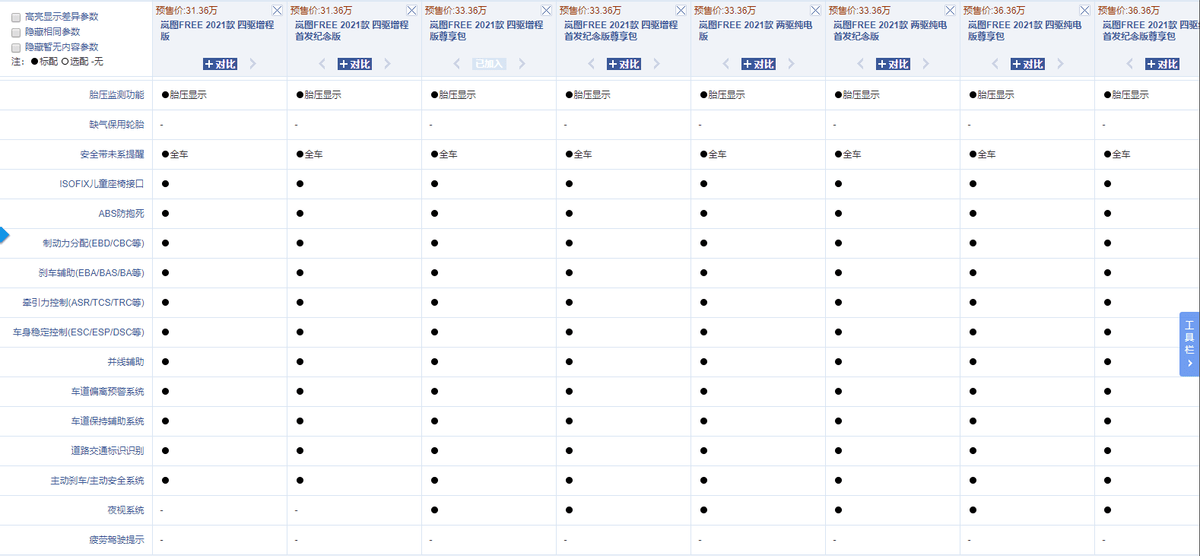Move 四驱增程首发纪念版 31.36万 column left
This screenshot has height=556, width=1200.
[x=322, y=64]
